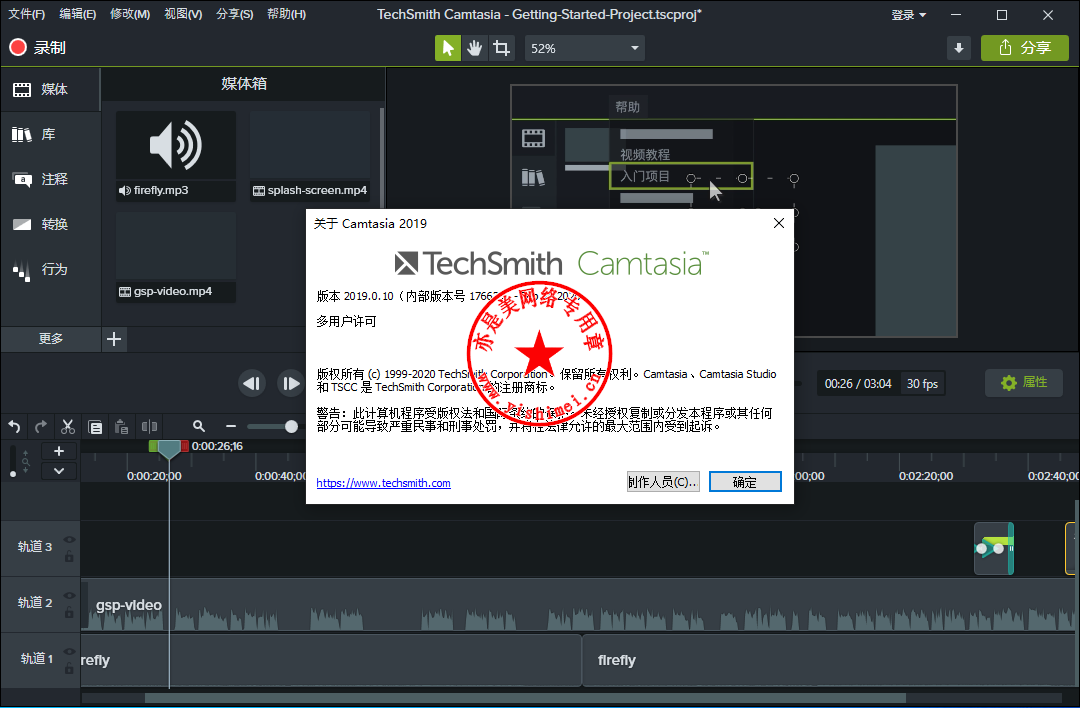
Task: Toggle visibility of 轨道 1
Action: point(69,651)
